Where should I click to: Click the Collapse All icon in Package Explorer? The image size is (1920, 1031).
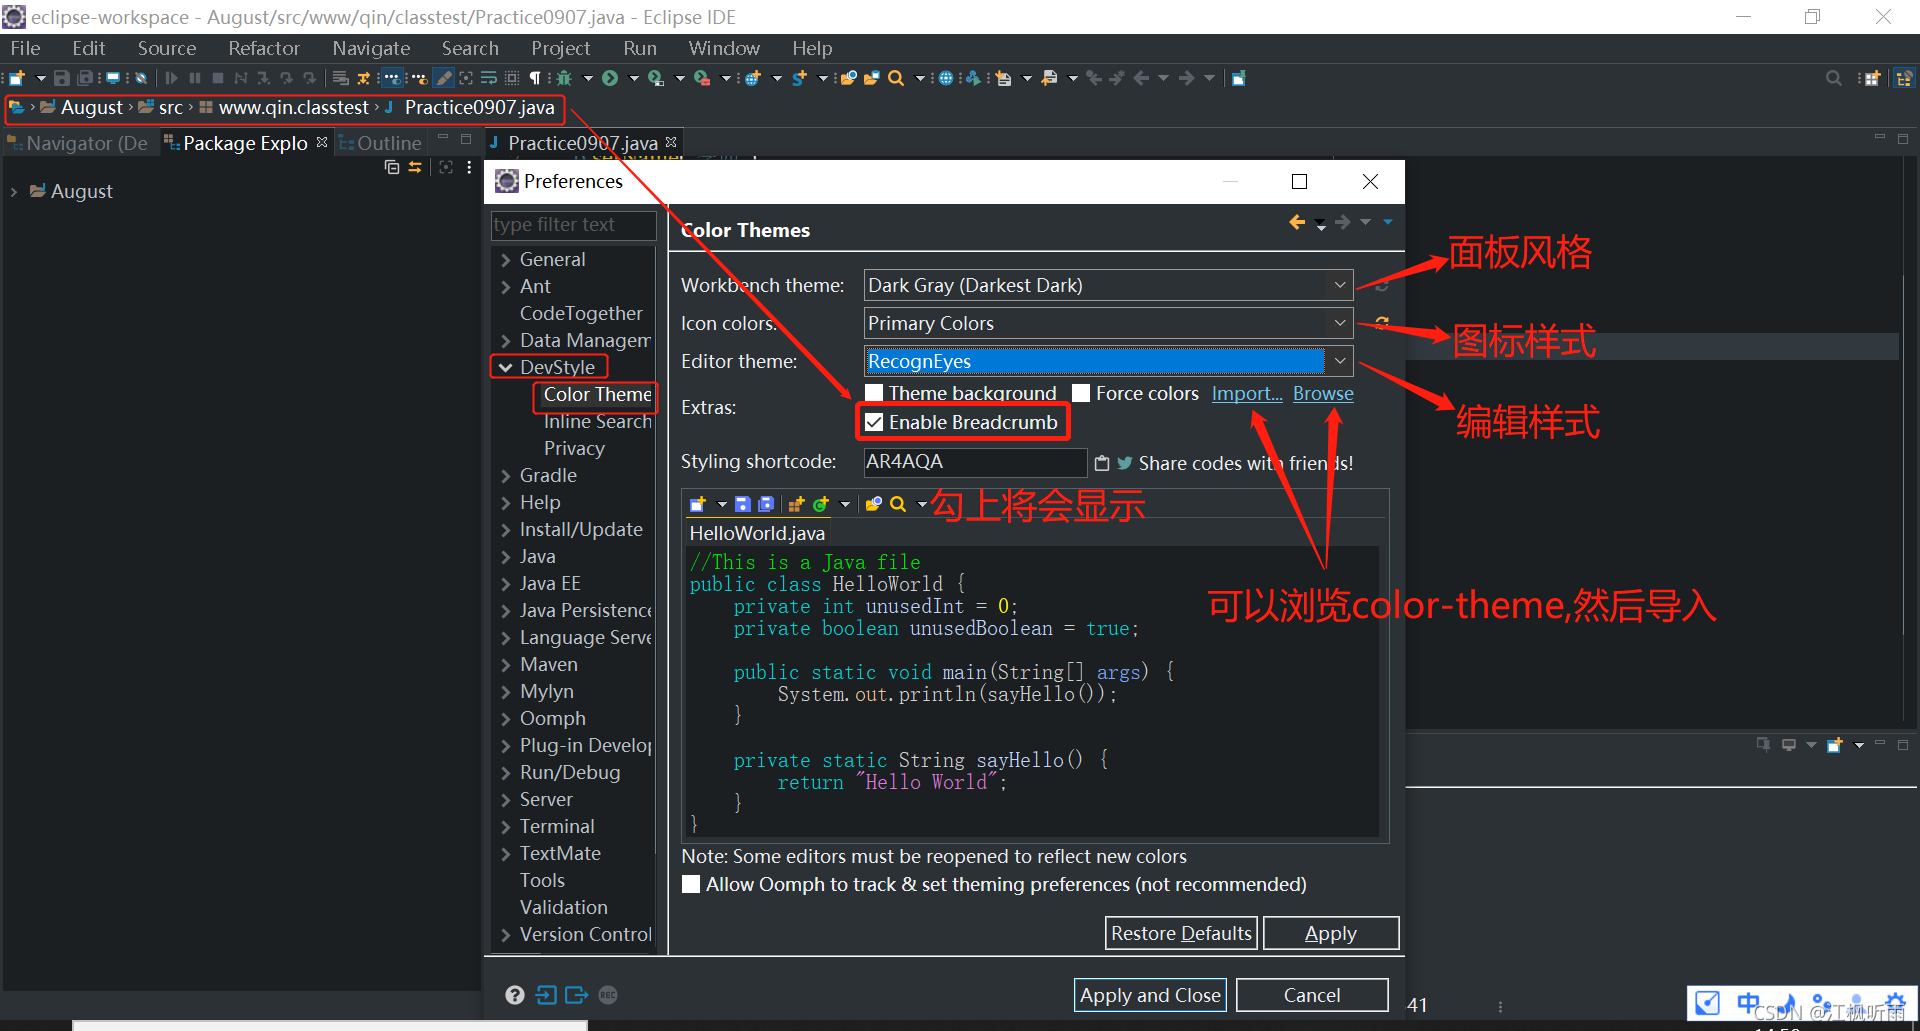pyautogui.click(x=392, y=167)
